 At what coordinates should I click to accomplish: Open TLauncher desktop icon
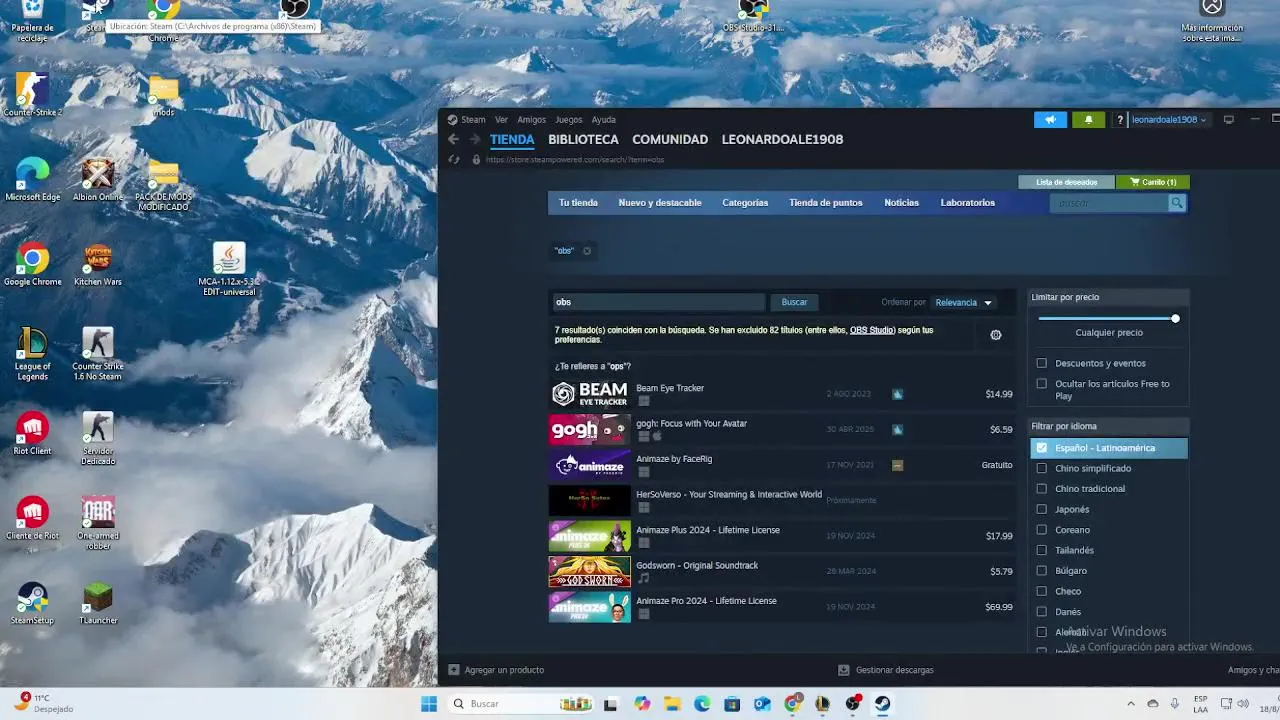click(98, 603)
